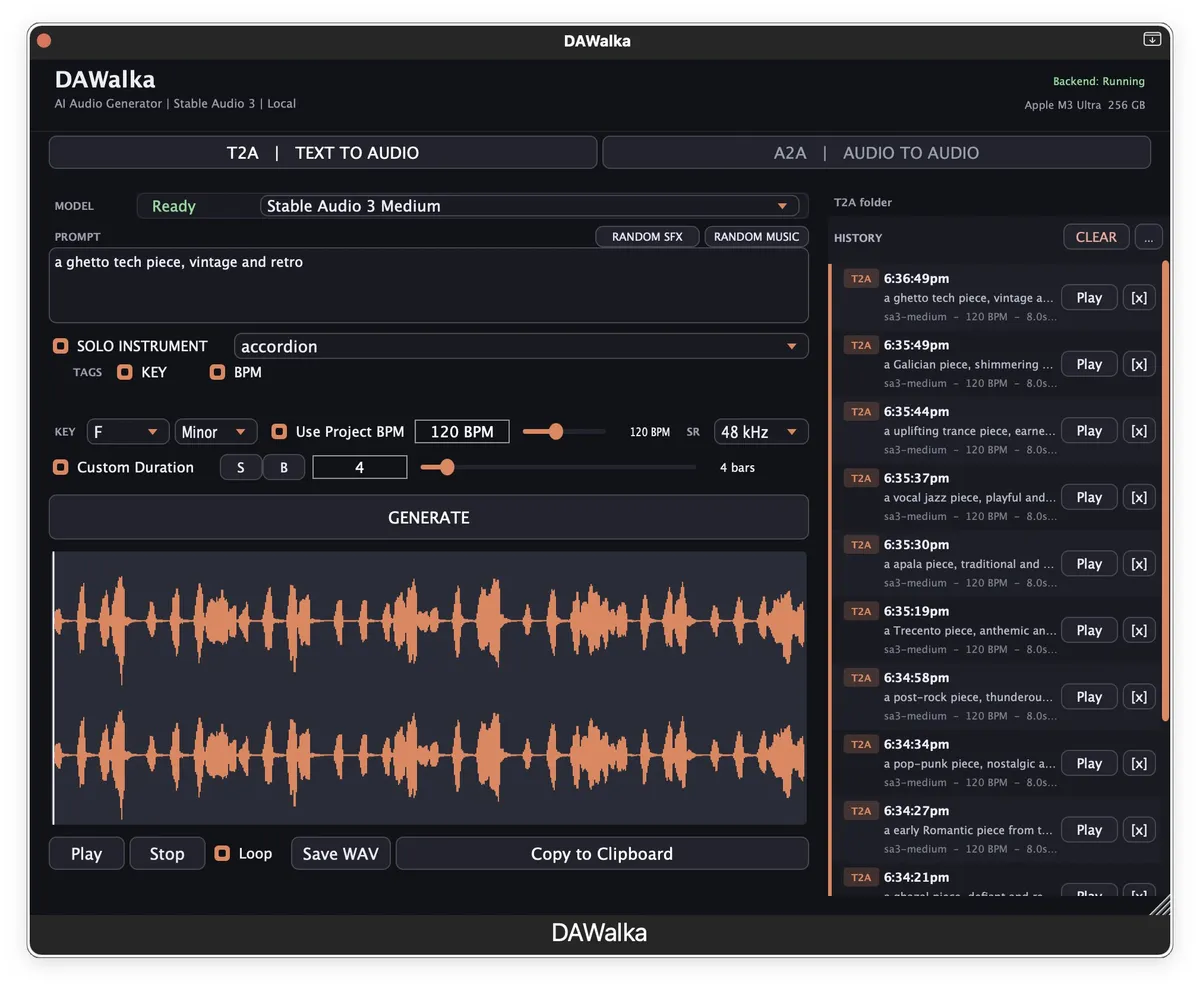Image resolution: width=1200 pixels, height=990 pixels.
Task: Open the Minor scale dropdown
Action: pos(216,432)
